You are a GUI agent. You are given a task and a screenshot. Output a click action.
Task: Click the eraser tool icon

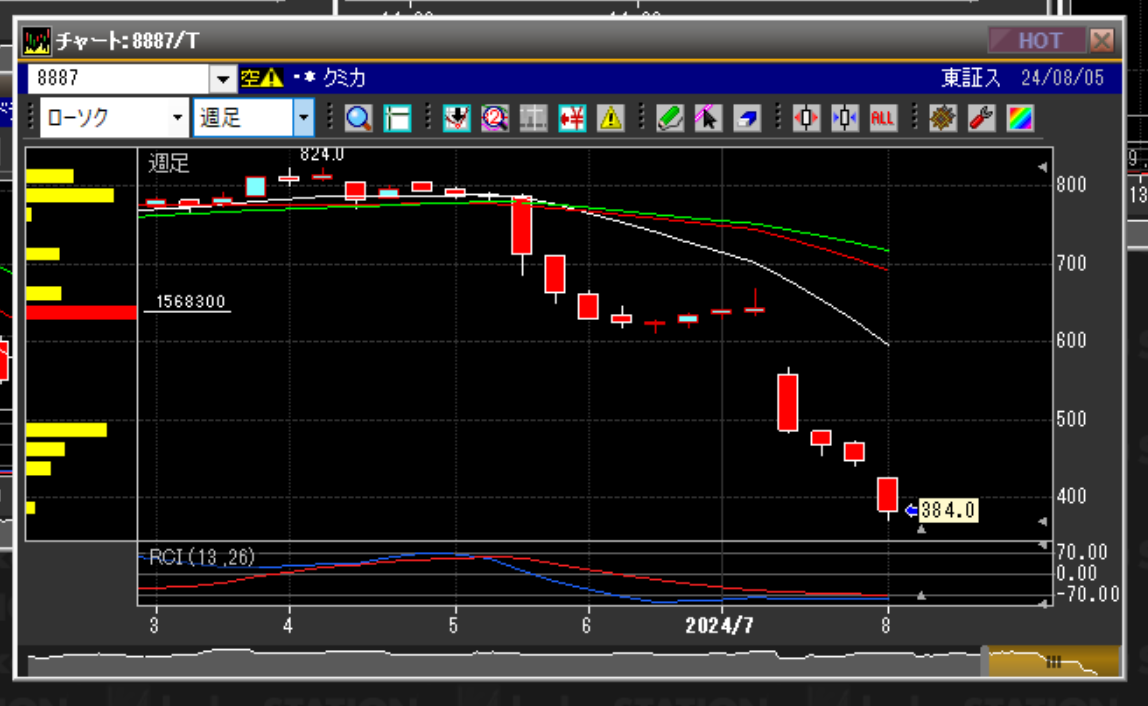[746, 118]
